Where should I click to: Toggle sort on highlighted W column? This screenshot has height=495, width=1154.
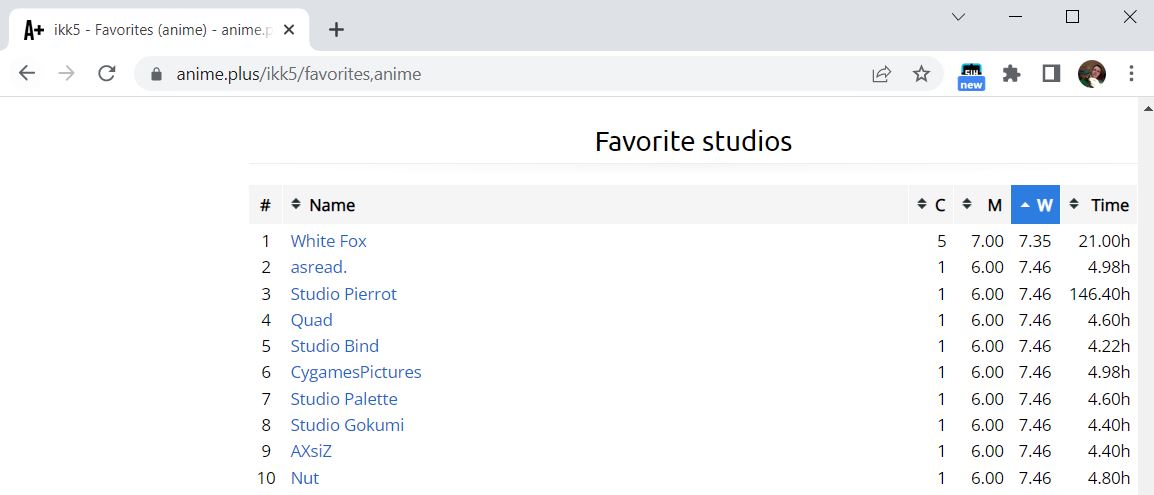(1035, 205)
